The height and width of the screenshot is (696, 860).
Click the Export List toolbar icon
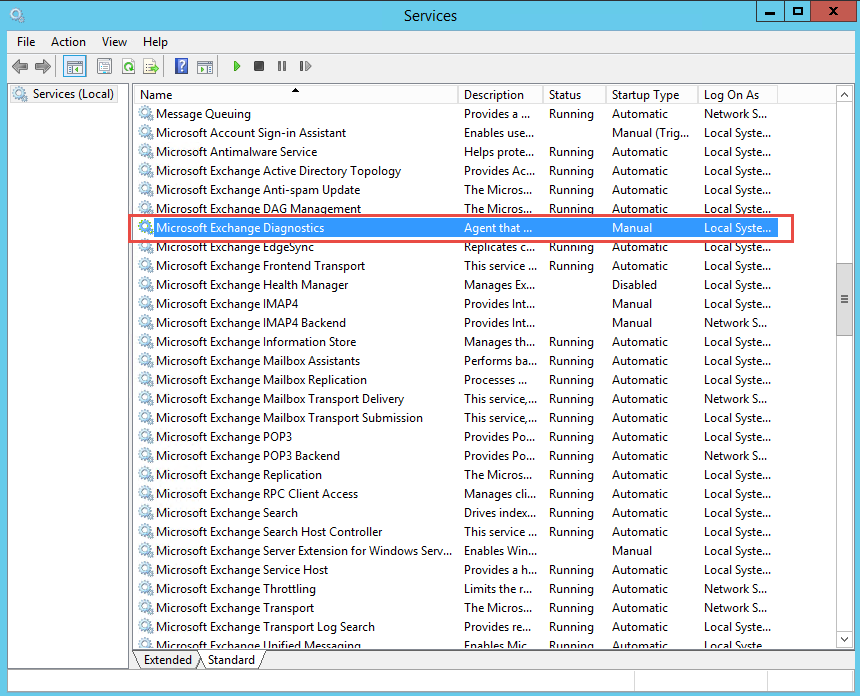pyautogui.click(x=151, y=66)
